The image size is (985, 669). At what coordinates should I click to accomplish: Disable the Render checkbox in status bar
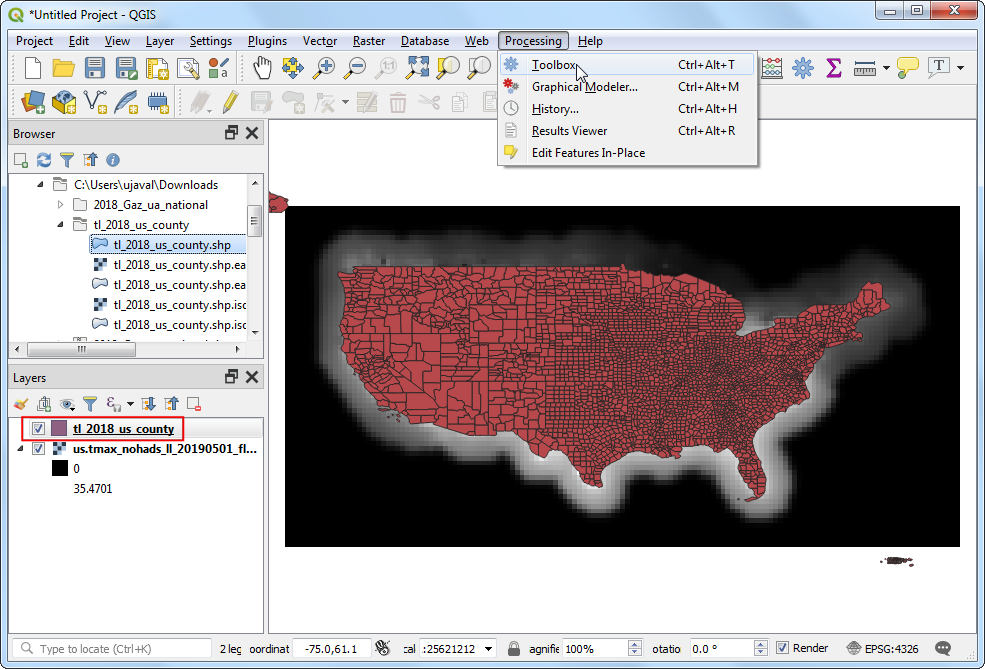(783, 648)
